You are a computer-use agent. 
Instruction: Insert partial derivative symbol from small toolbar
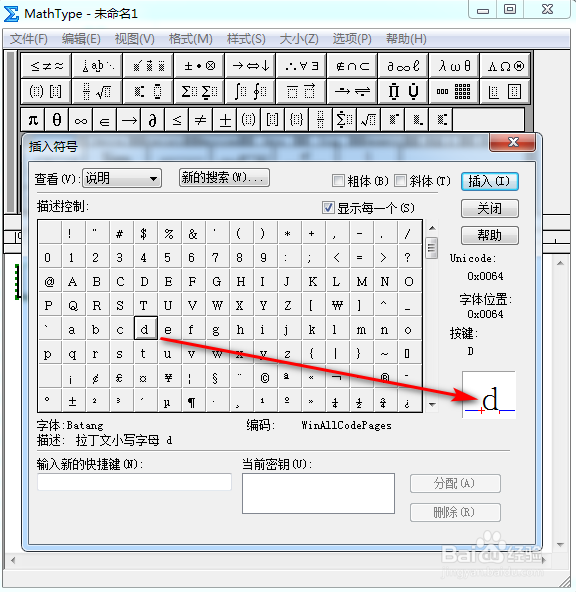[x=152, y=120]
